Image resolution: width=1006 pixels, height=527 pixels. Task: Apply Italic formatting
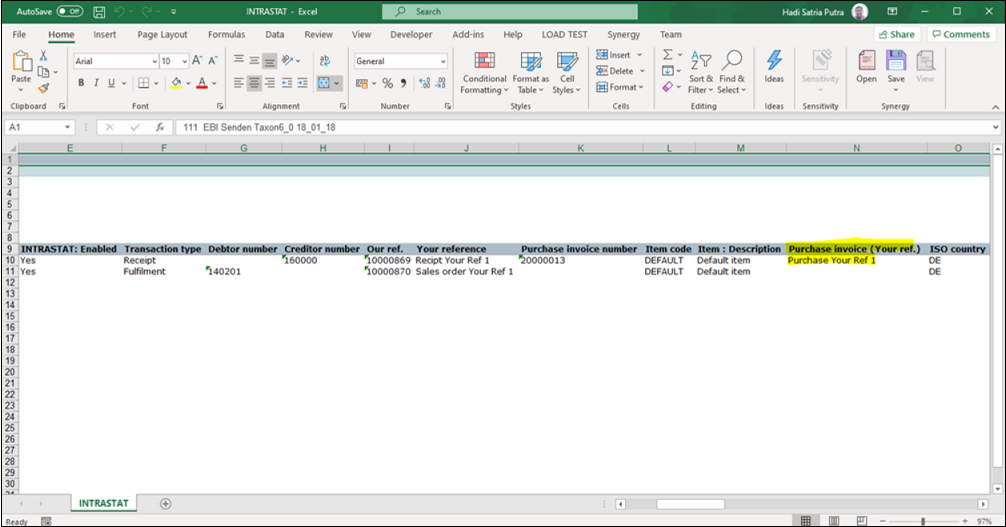pos(96,83)
